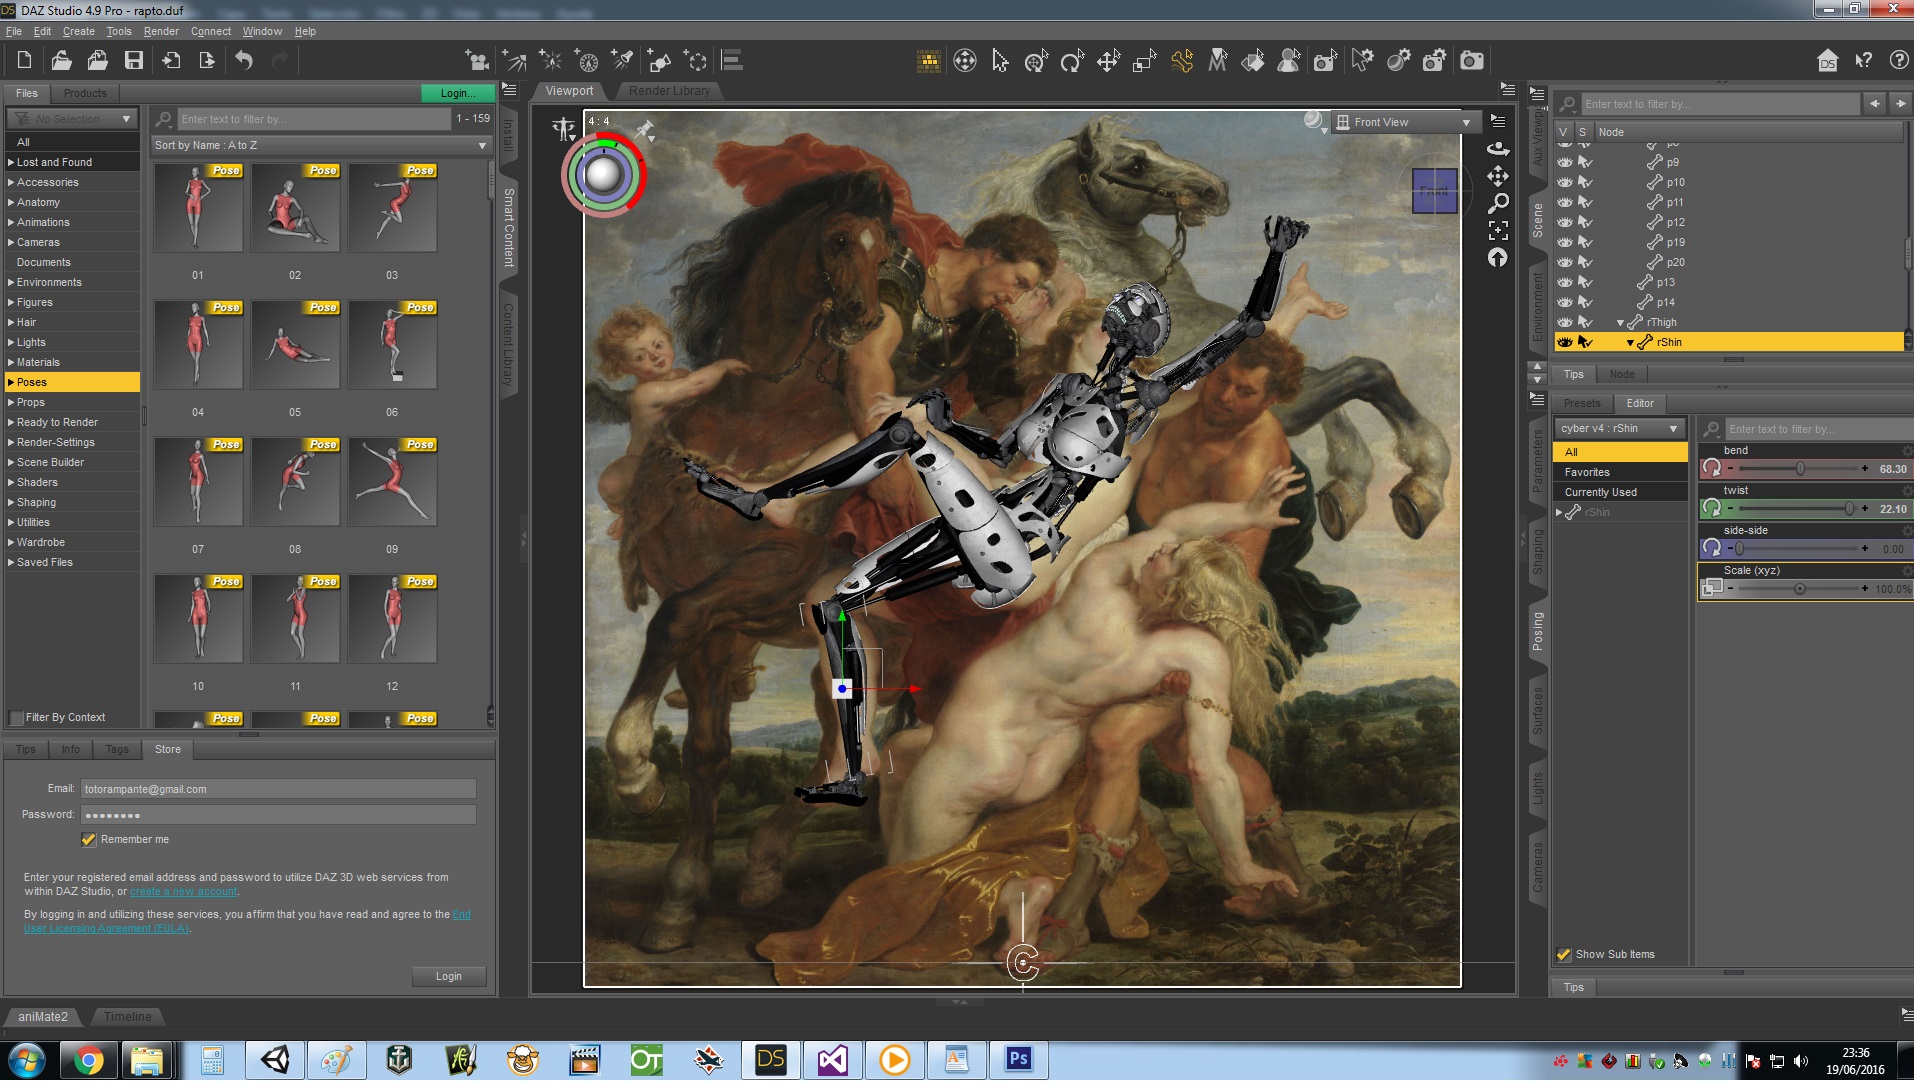Click the Undo arrow icon
Viewport: 1914px width, 1090px height.
tap(244, 61)
